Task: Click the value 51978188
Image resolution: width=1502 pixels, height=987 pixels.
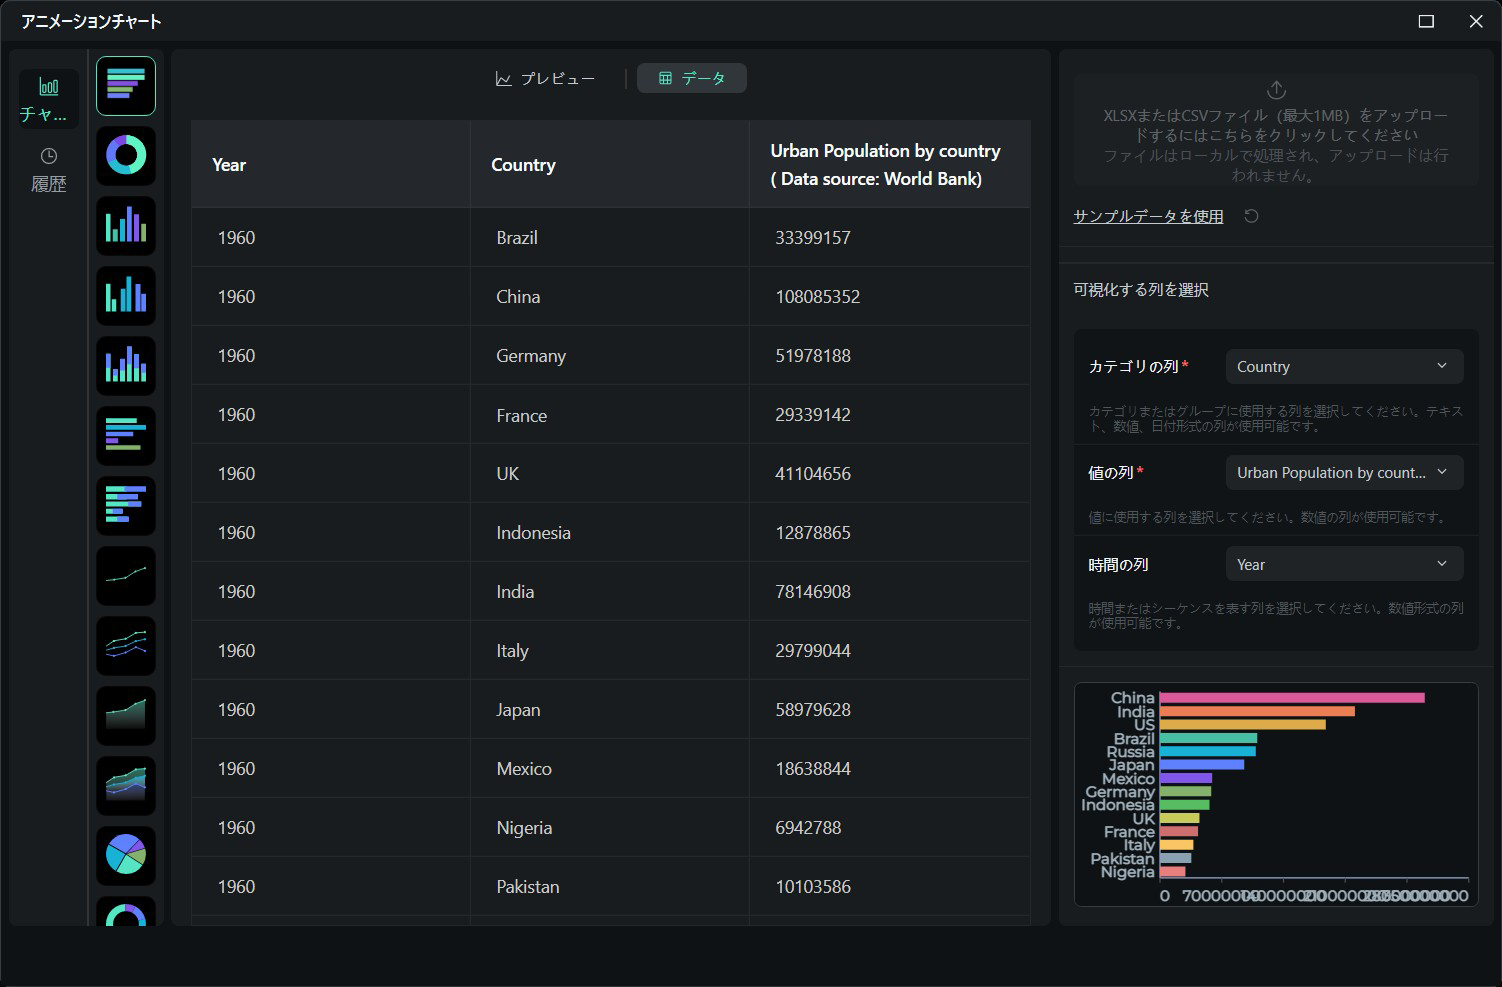Action: [813, 356]
